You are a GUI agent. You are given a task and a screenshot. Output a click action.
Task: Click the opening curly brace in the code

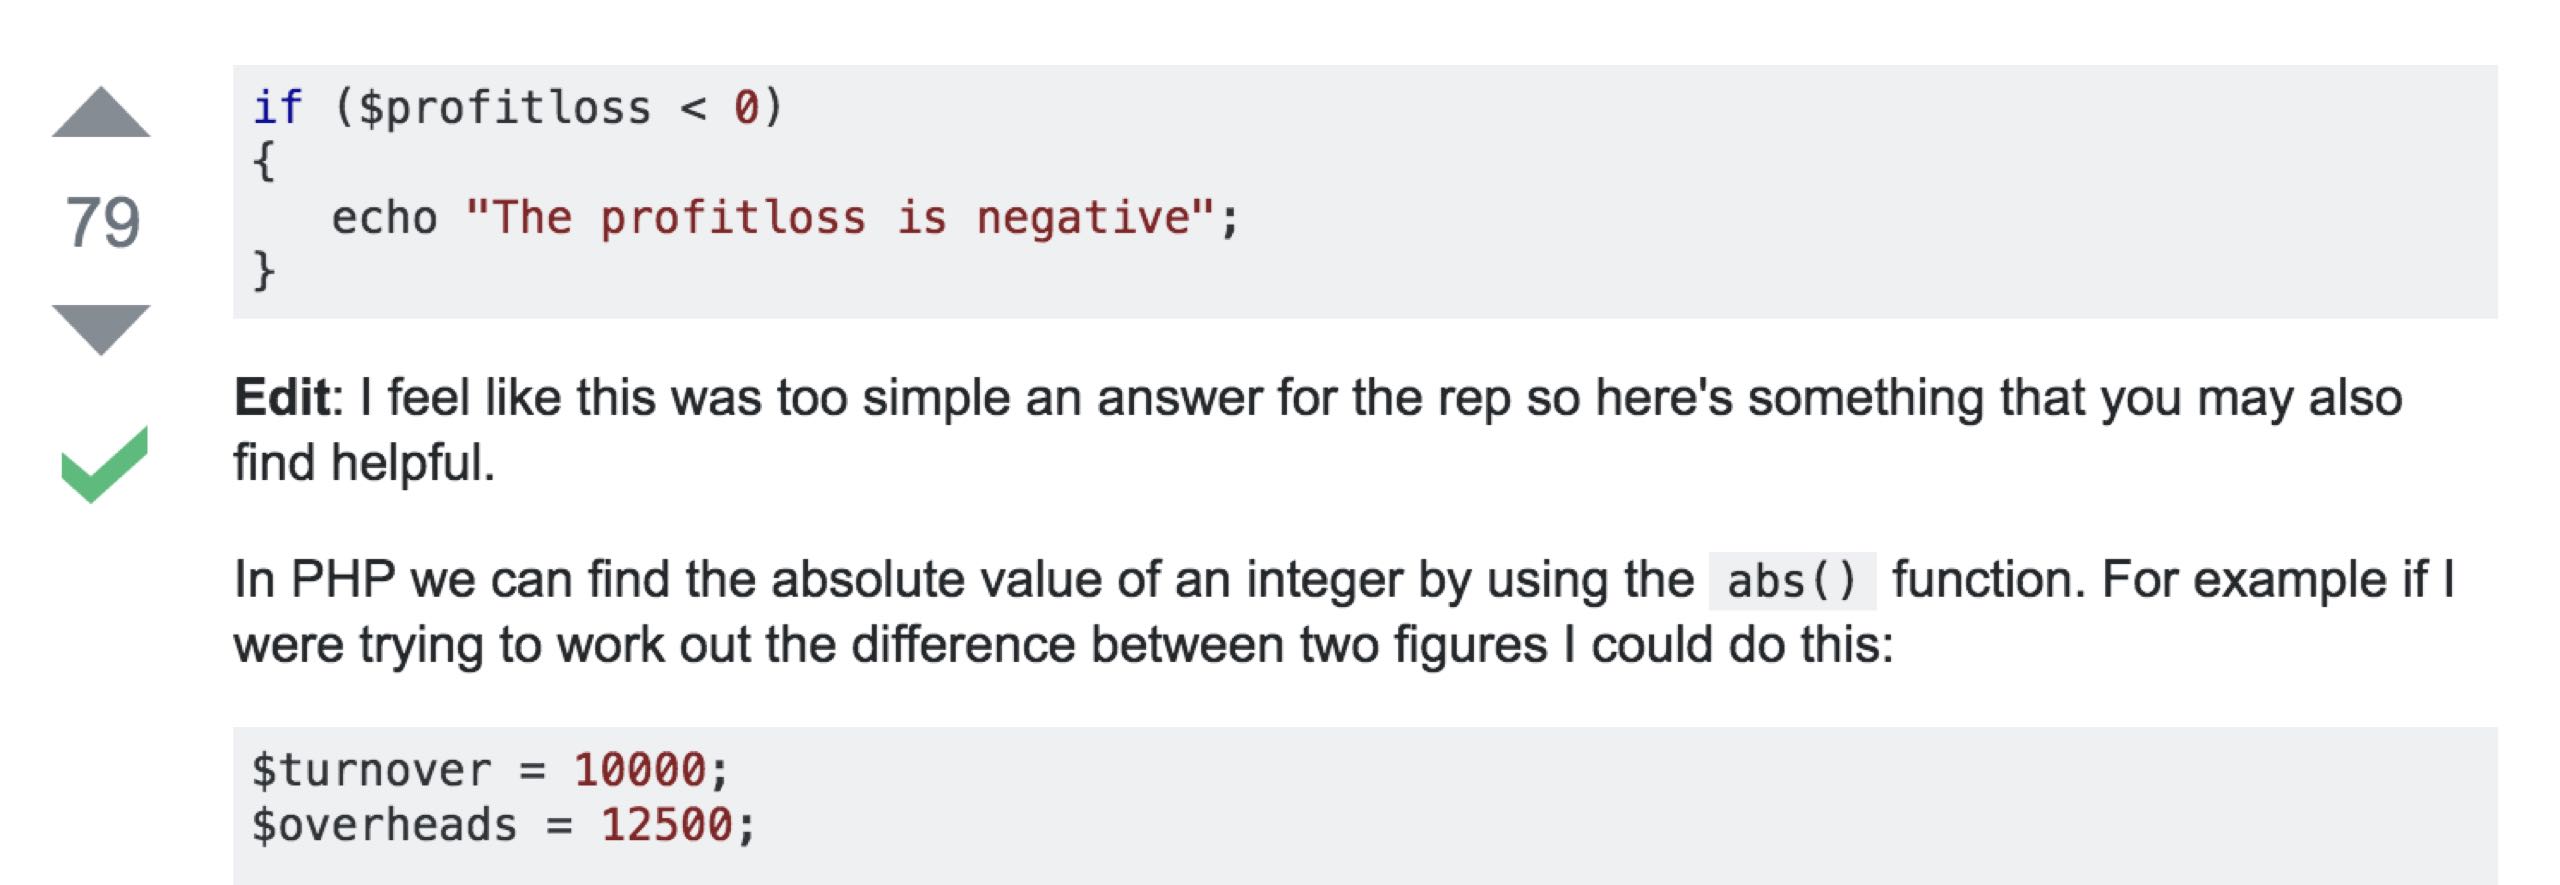263,161
